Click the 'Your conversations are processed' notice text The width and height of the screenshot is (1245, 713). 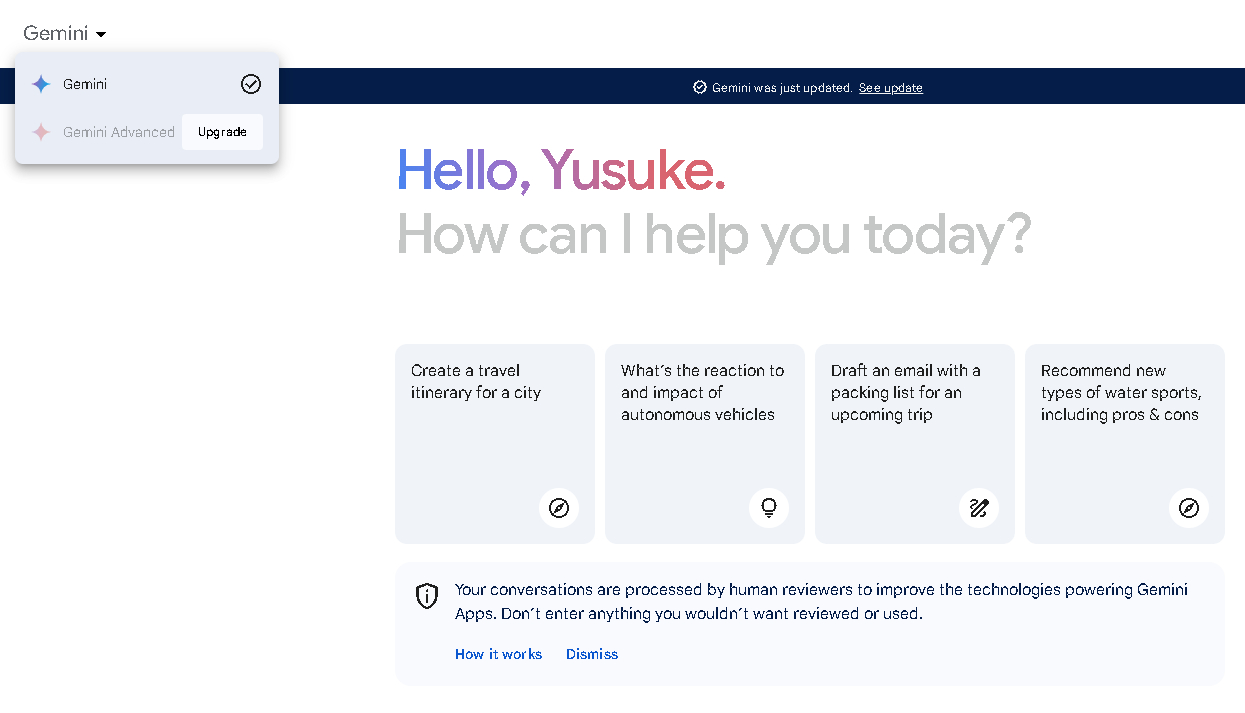(821, 602)
